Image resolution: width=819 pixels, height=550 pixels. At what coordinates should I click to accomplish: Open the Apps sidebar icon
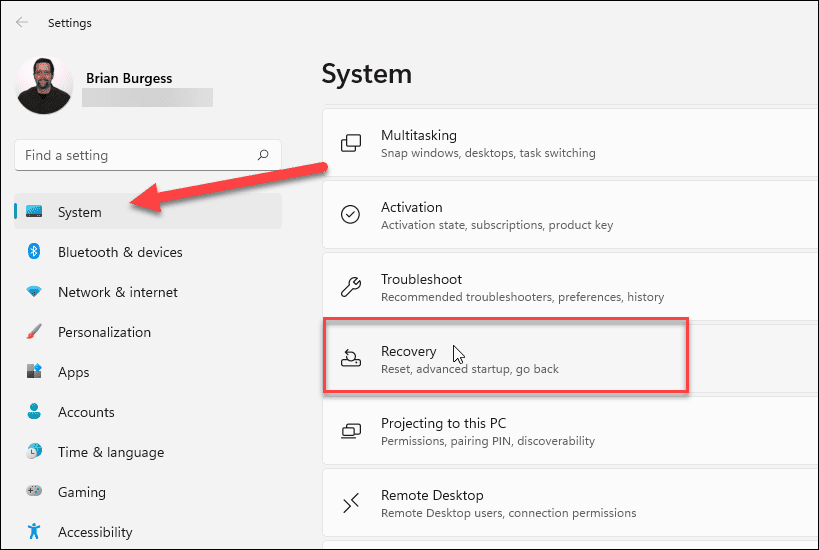[x=34, y=372]
